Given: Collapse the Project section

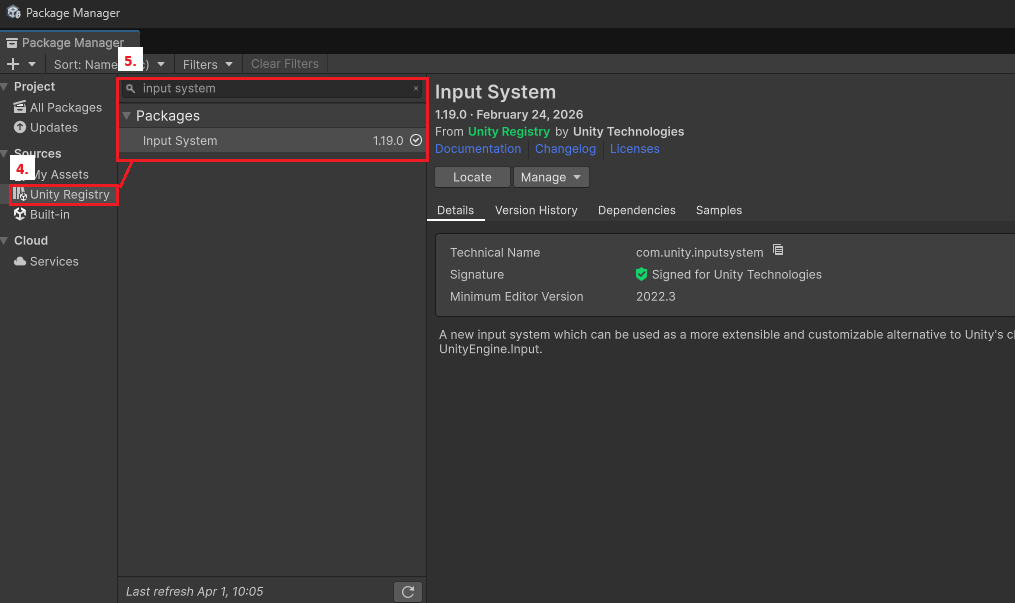Looking at the screenshot, I should click(x=5, y=87).
